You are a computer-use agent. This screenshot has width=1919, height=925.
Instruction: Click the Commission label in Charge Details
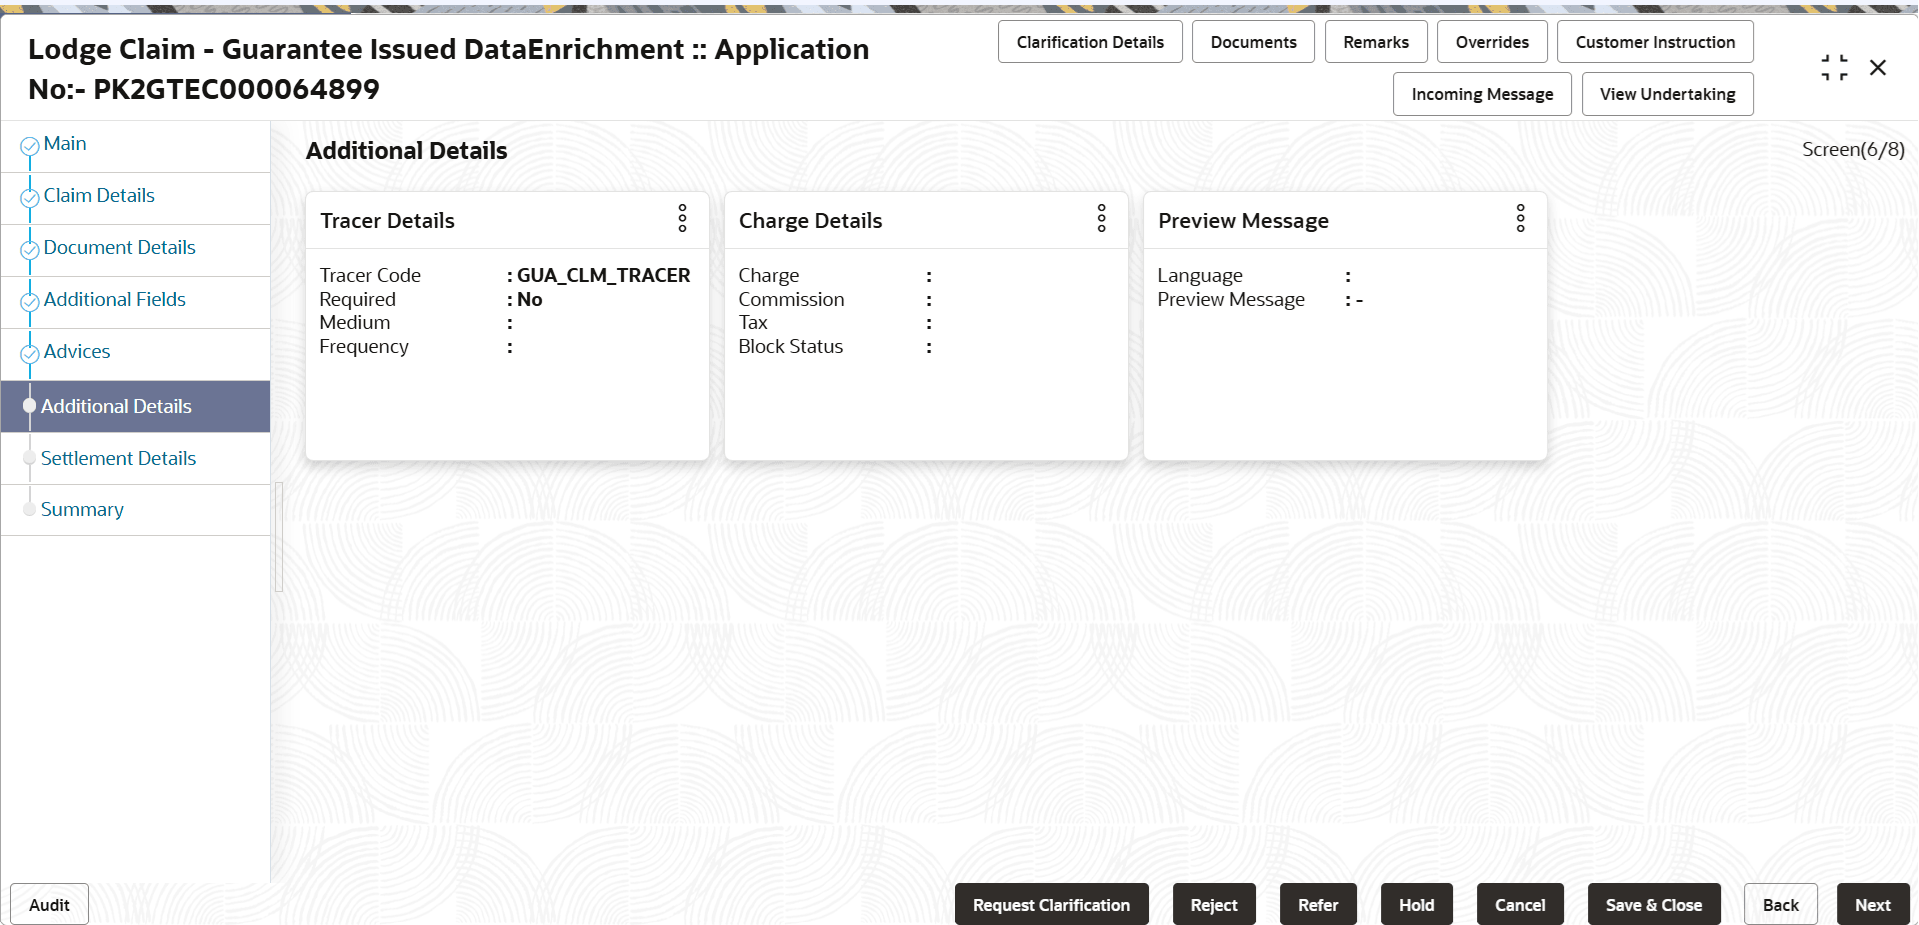(x=791, y=299)
